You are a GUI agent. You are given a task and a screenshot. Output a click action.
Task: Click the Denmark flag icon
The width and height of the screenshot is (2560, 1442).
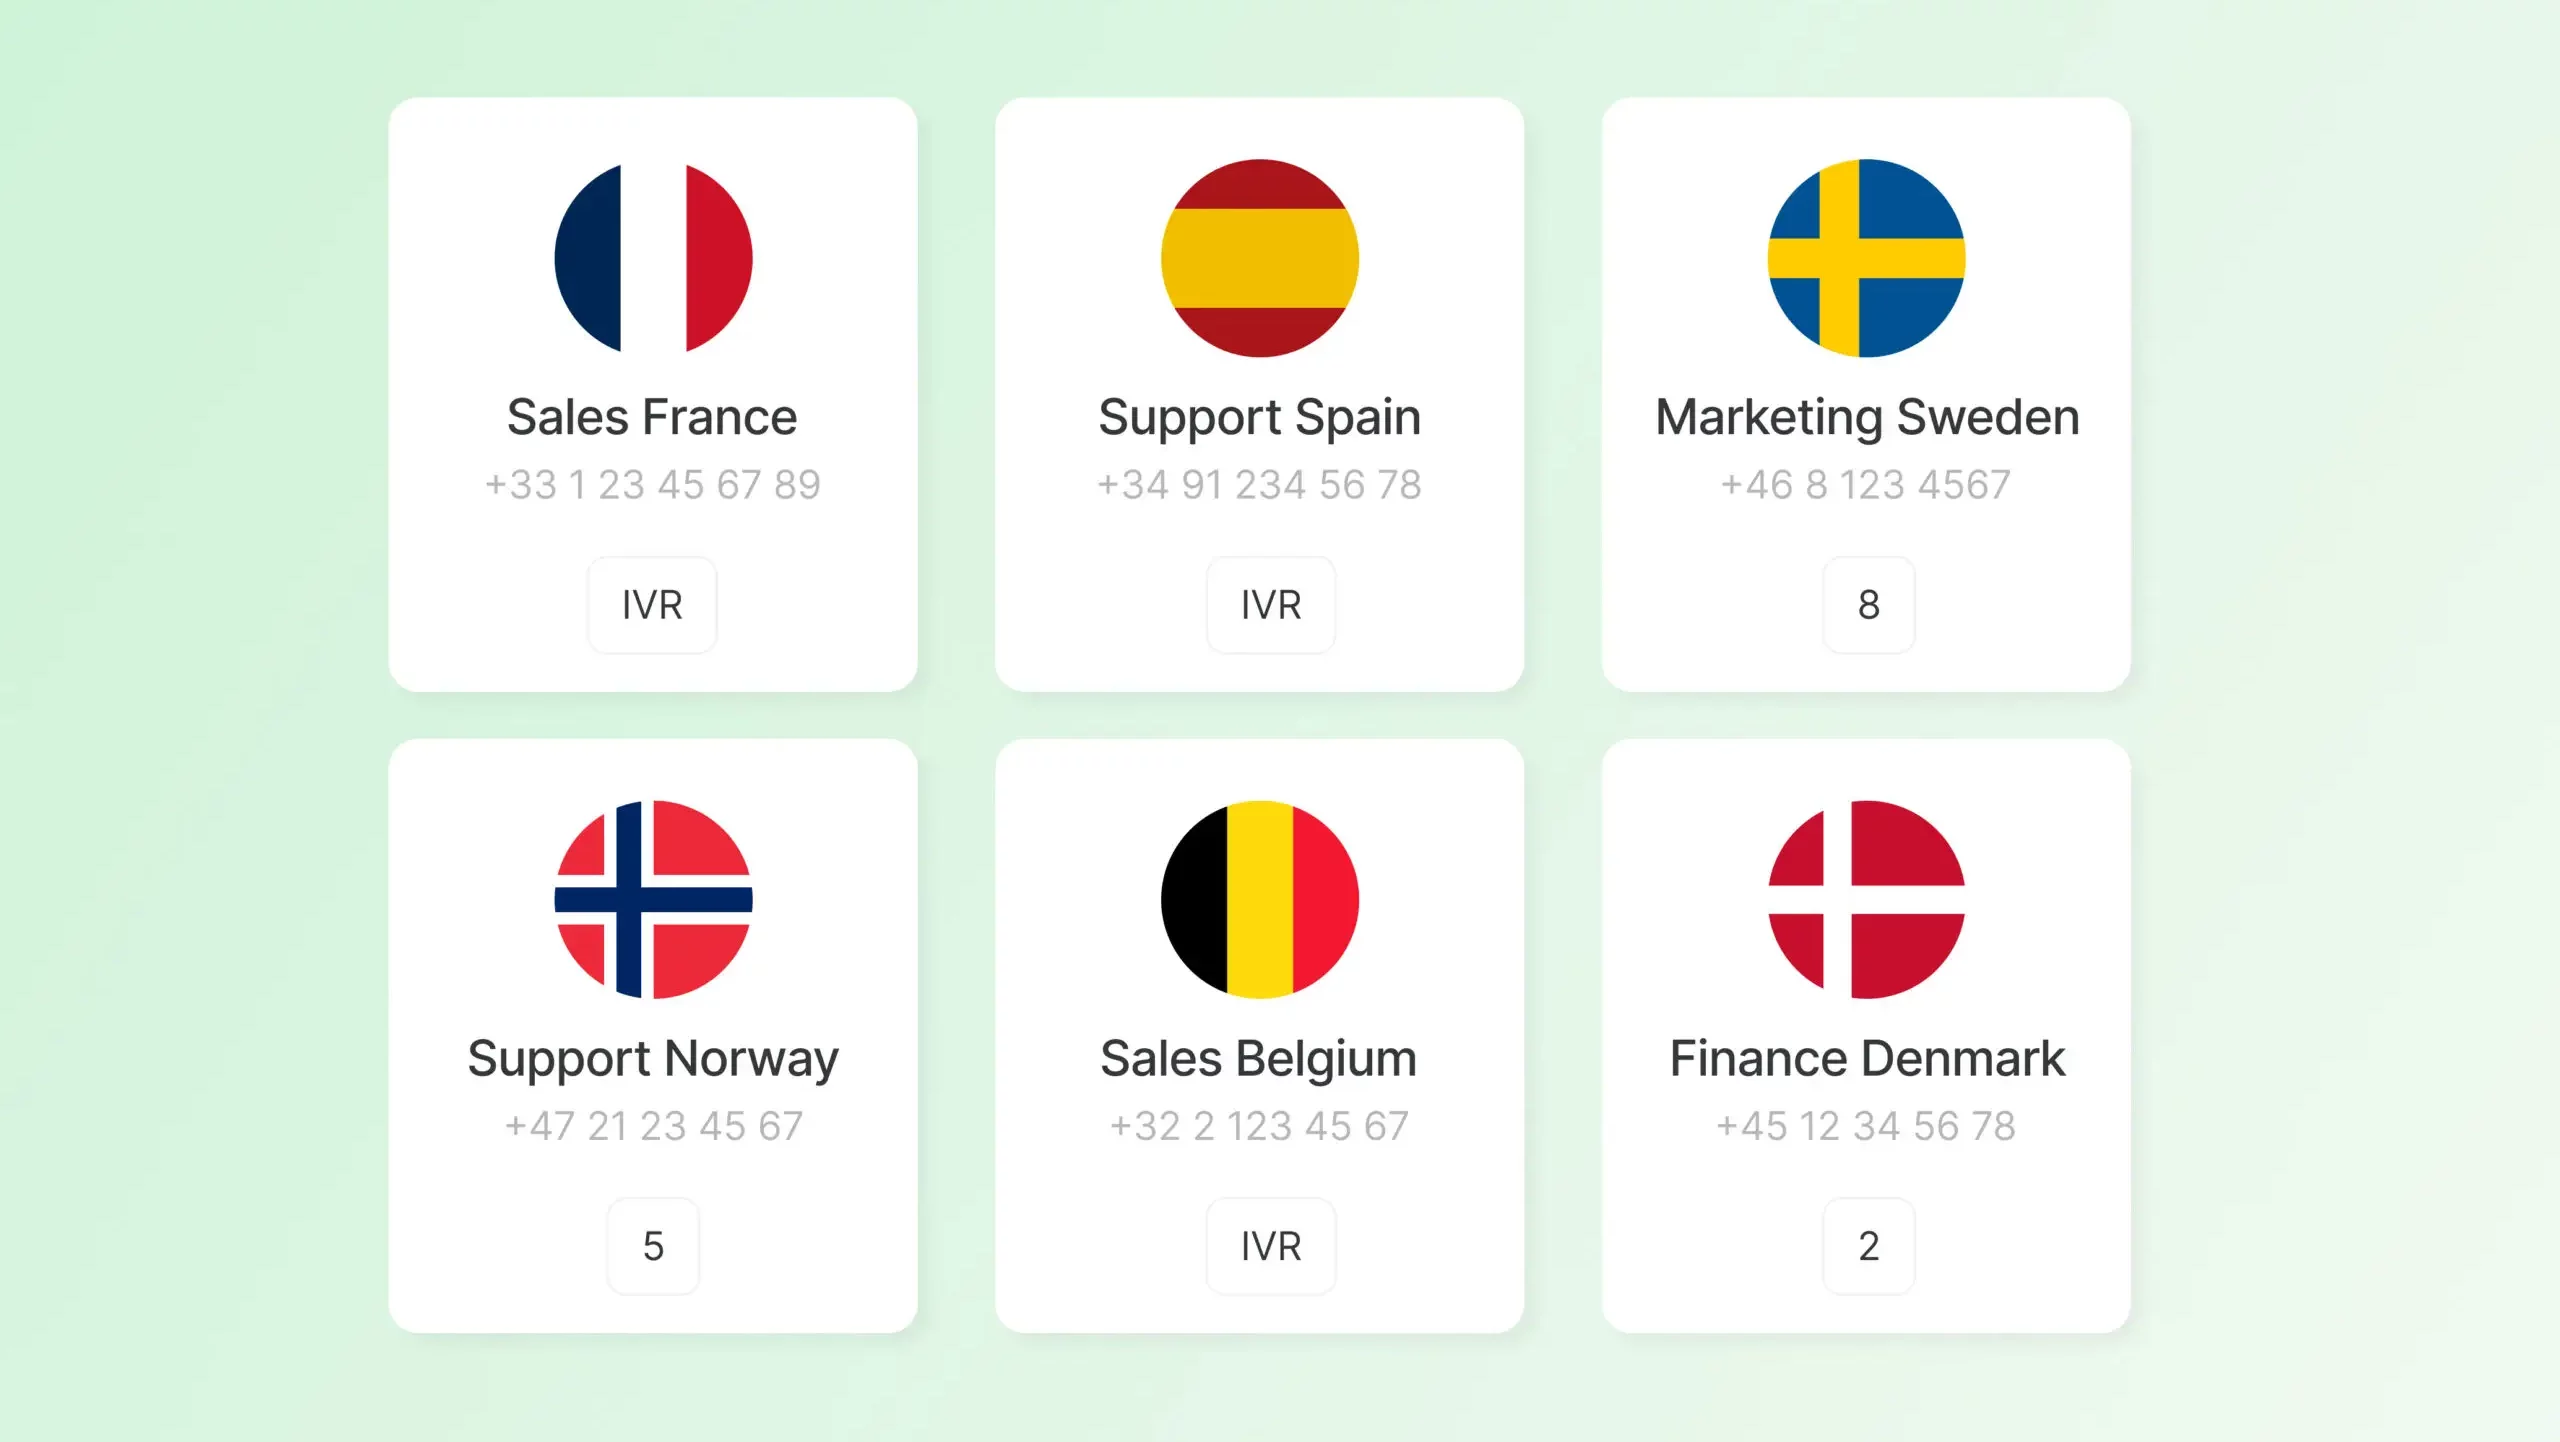(x=1866, y=899)
